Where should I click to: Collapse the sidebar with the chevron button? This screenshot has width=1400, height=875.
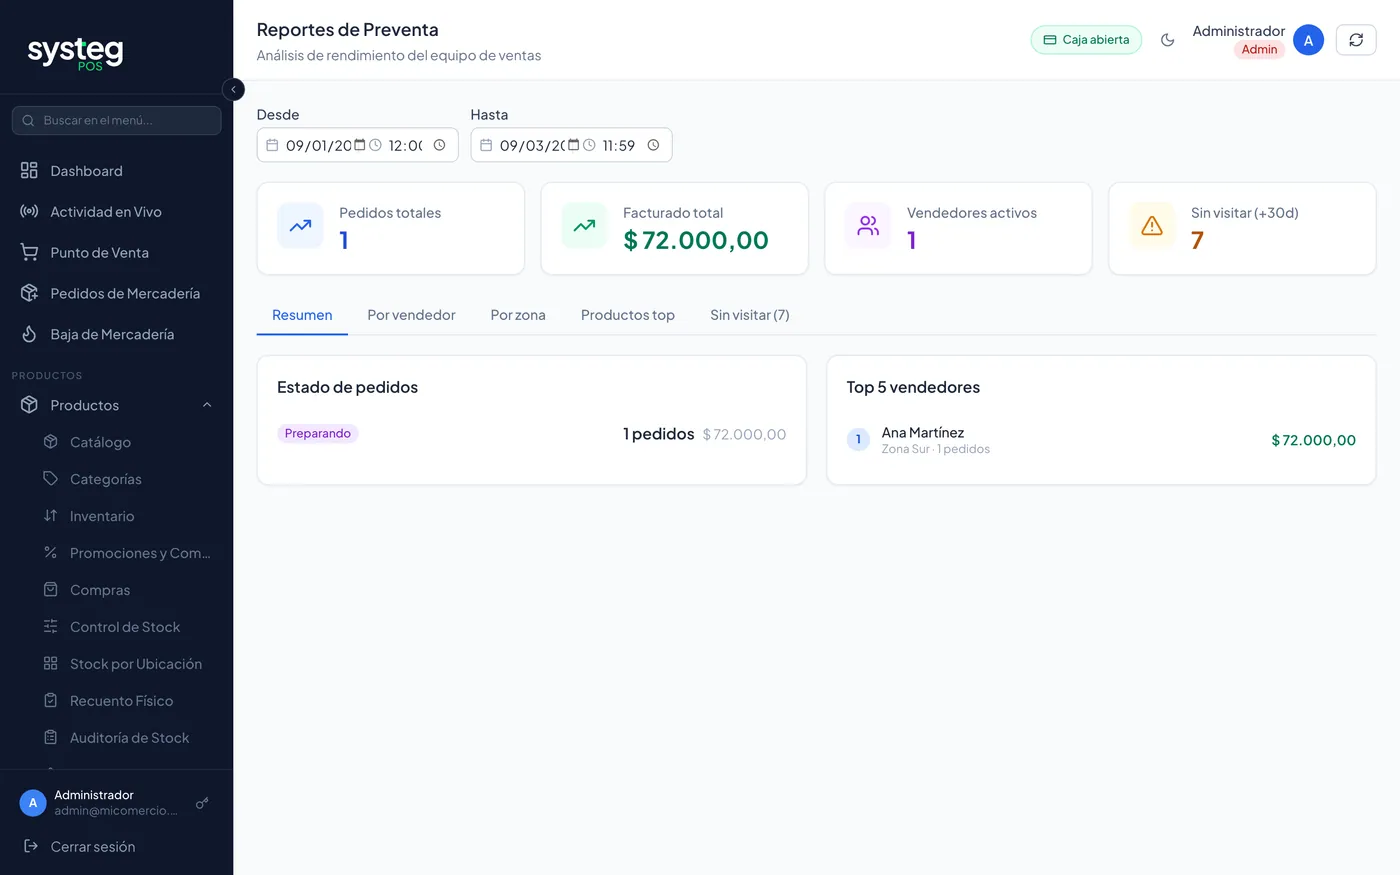tap(233, 90)
